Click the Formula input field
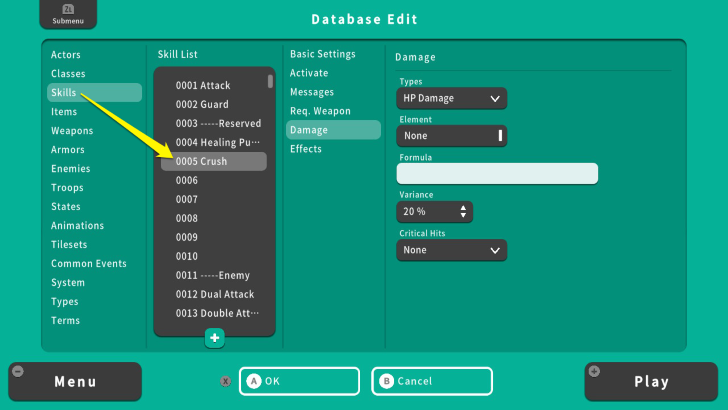This screenshot has height=410, width=728. pos(497,174)
